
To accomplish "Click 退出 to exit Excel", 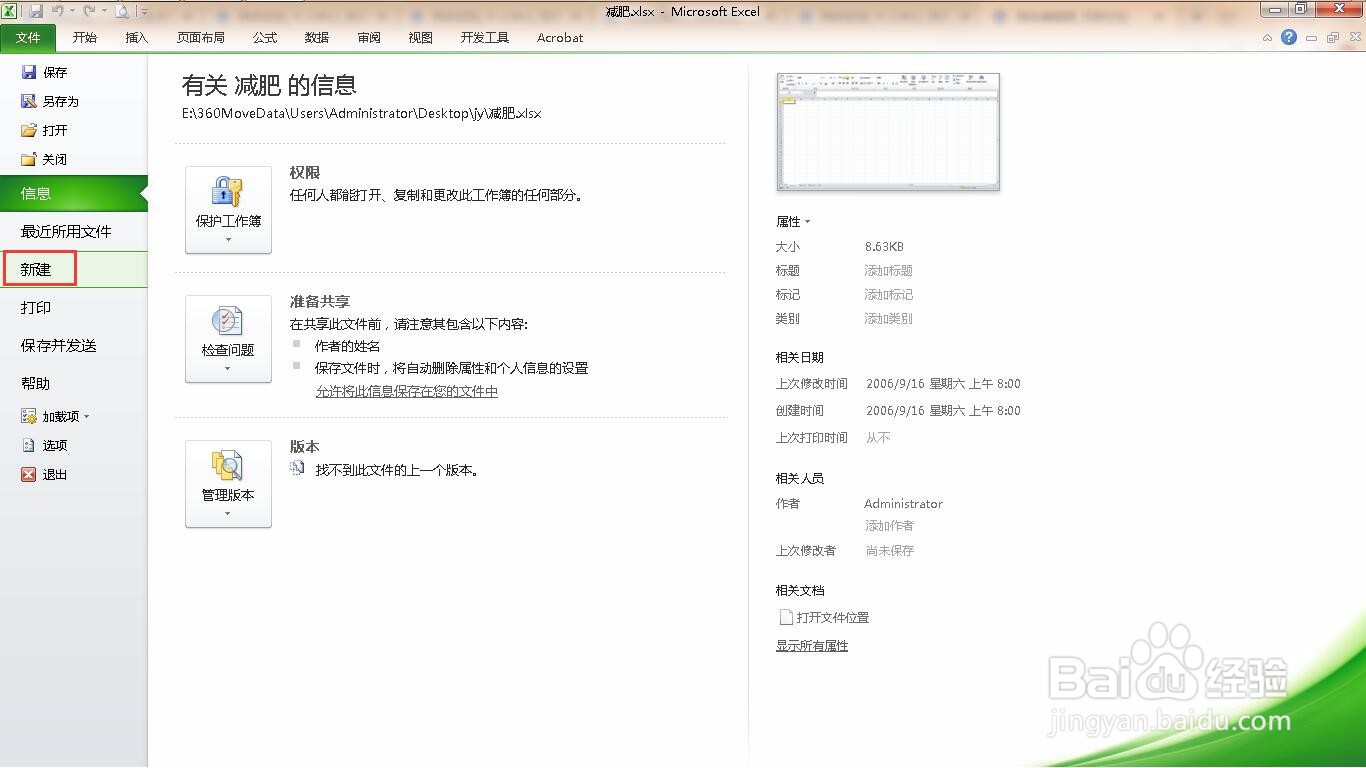I will [x=45, y=474].
